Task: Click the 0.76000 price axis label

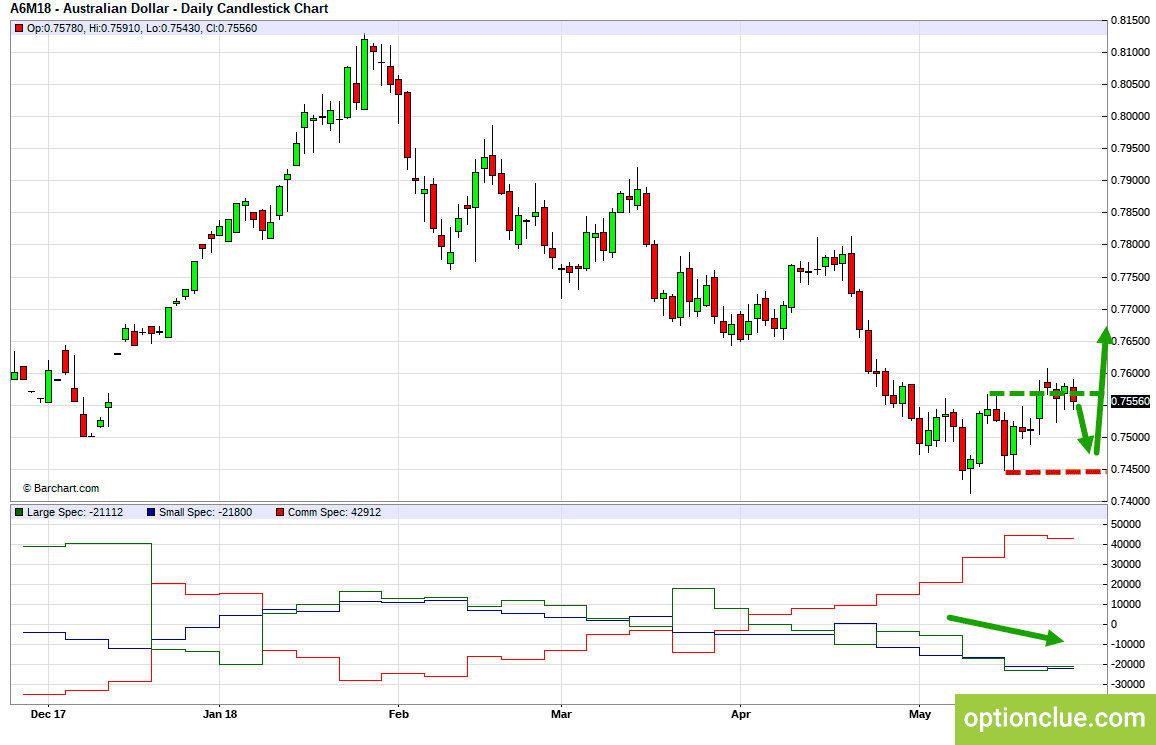Action: click(1130, 374)
